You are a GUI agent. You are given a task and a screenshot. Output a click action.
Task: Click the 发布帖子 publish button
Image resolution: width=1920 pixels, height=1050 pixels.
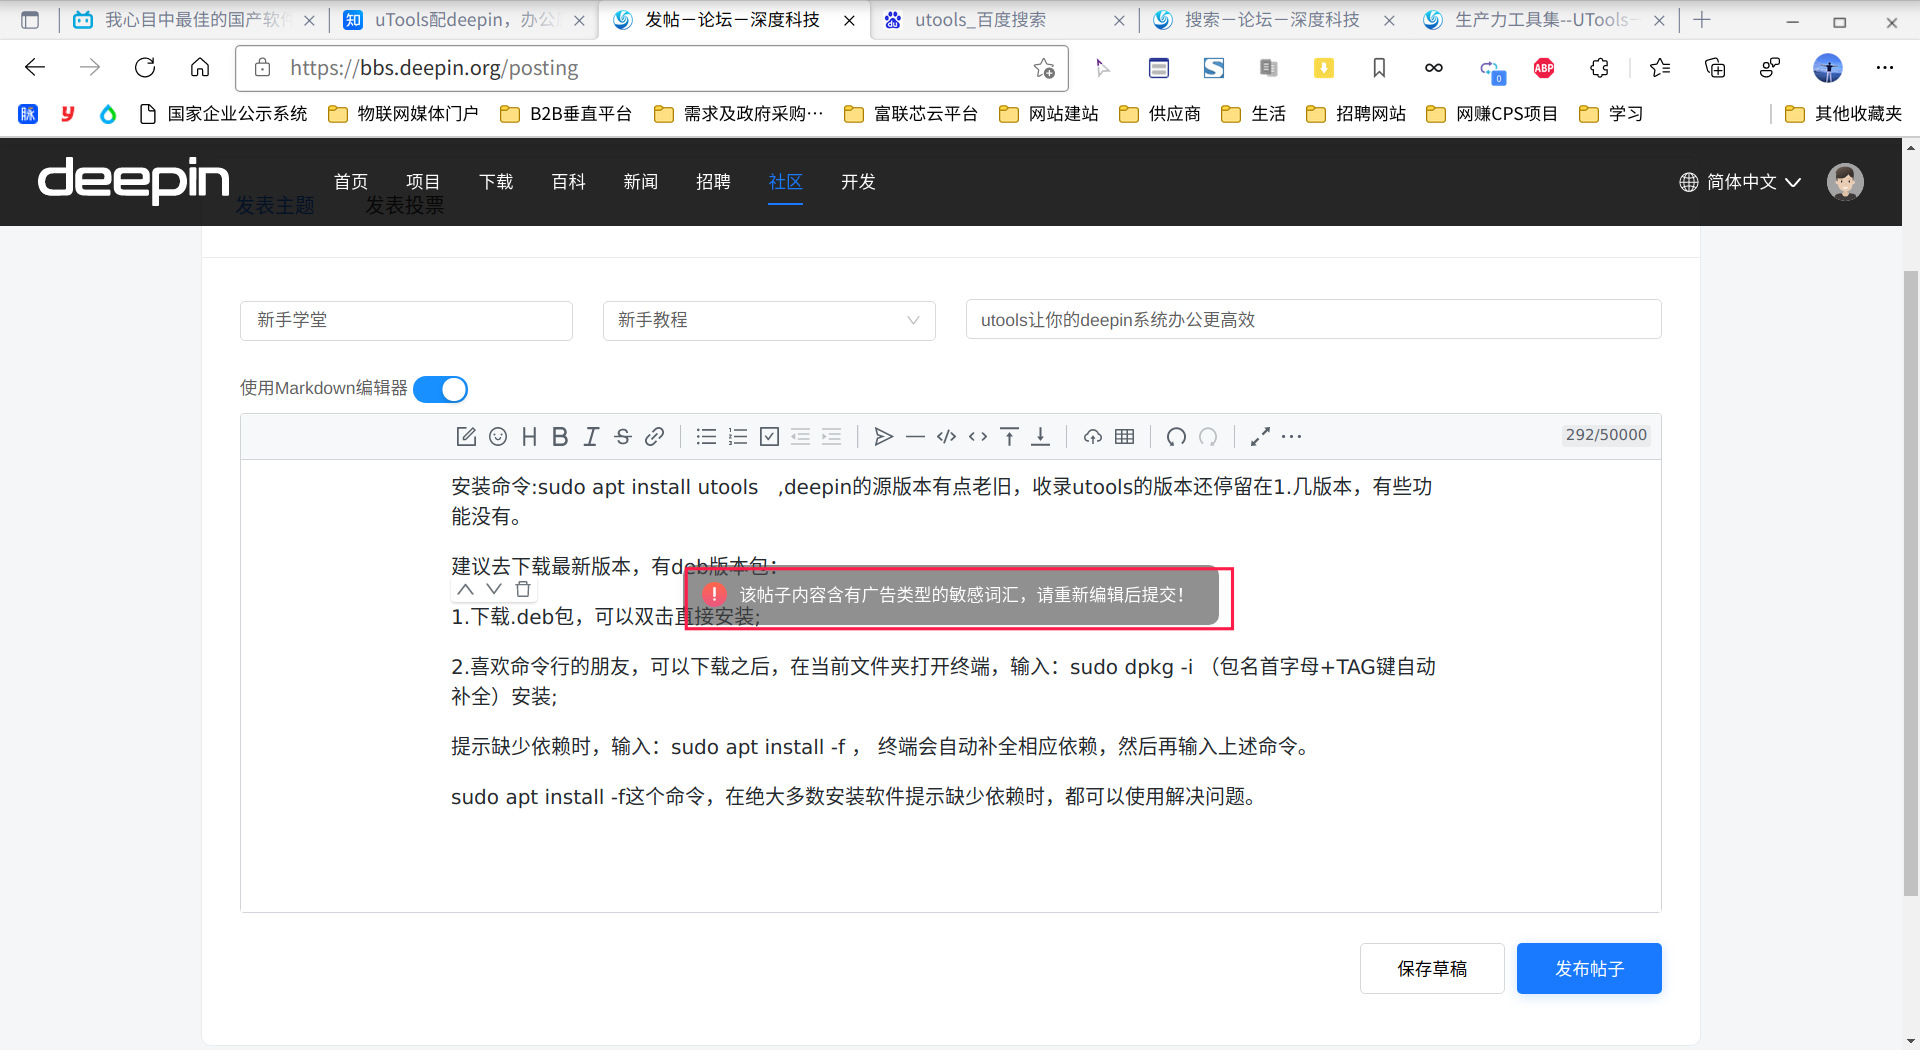[x=1588, y=968]
